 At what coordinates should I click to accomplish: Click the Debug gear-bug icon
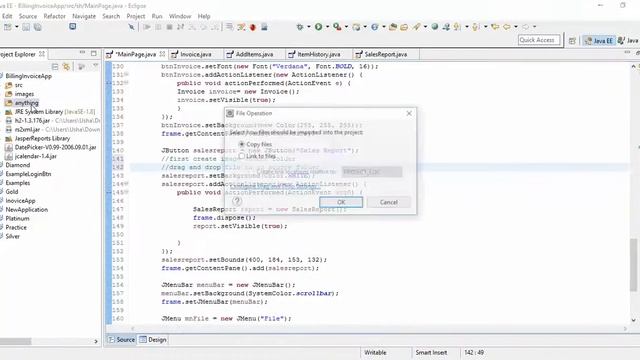[x=300, y=27]
